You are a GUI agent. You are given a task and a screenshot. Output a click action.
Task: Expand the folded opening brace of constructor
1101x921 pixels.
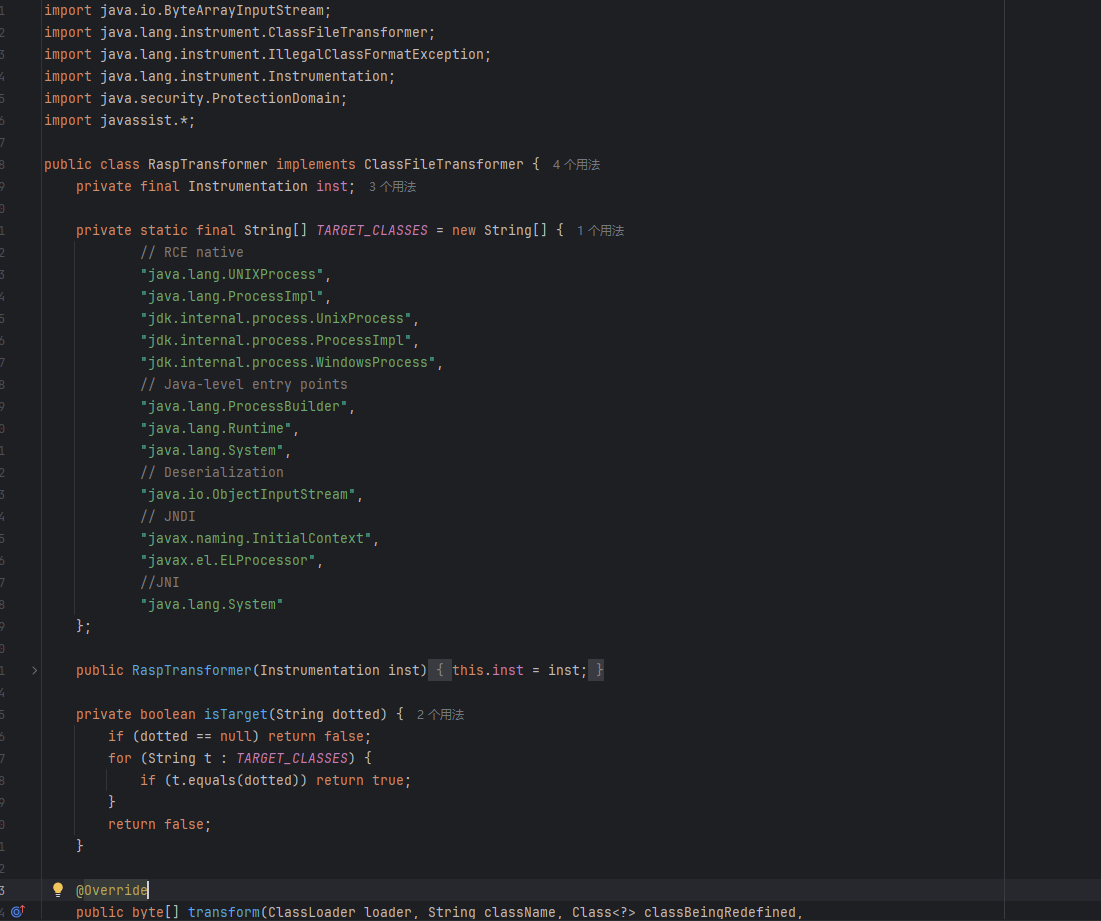coord(441,670)
